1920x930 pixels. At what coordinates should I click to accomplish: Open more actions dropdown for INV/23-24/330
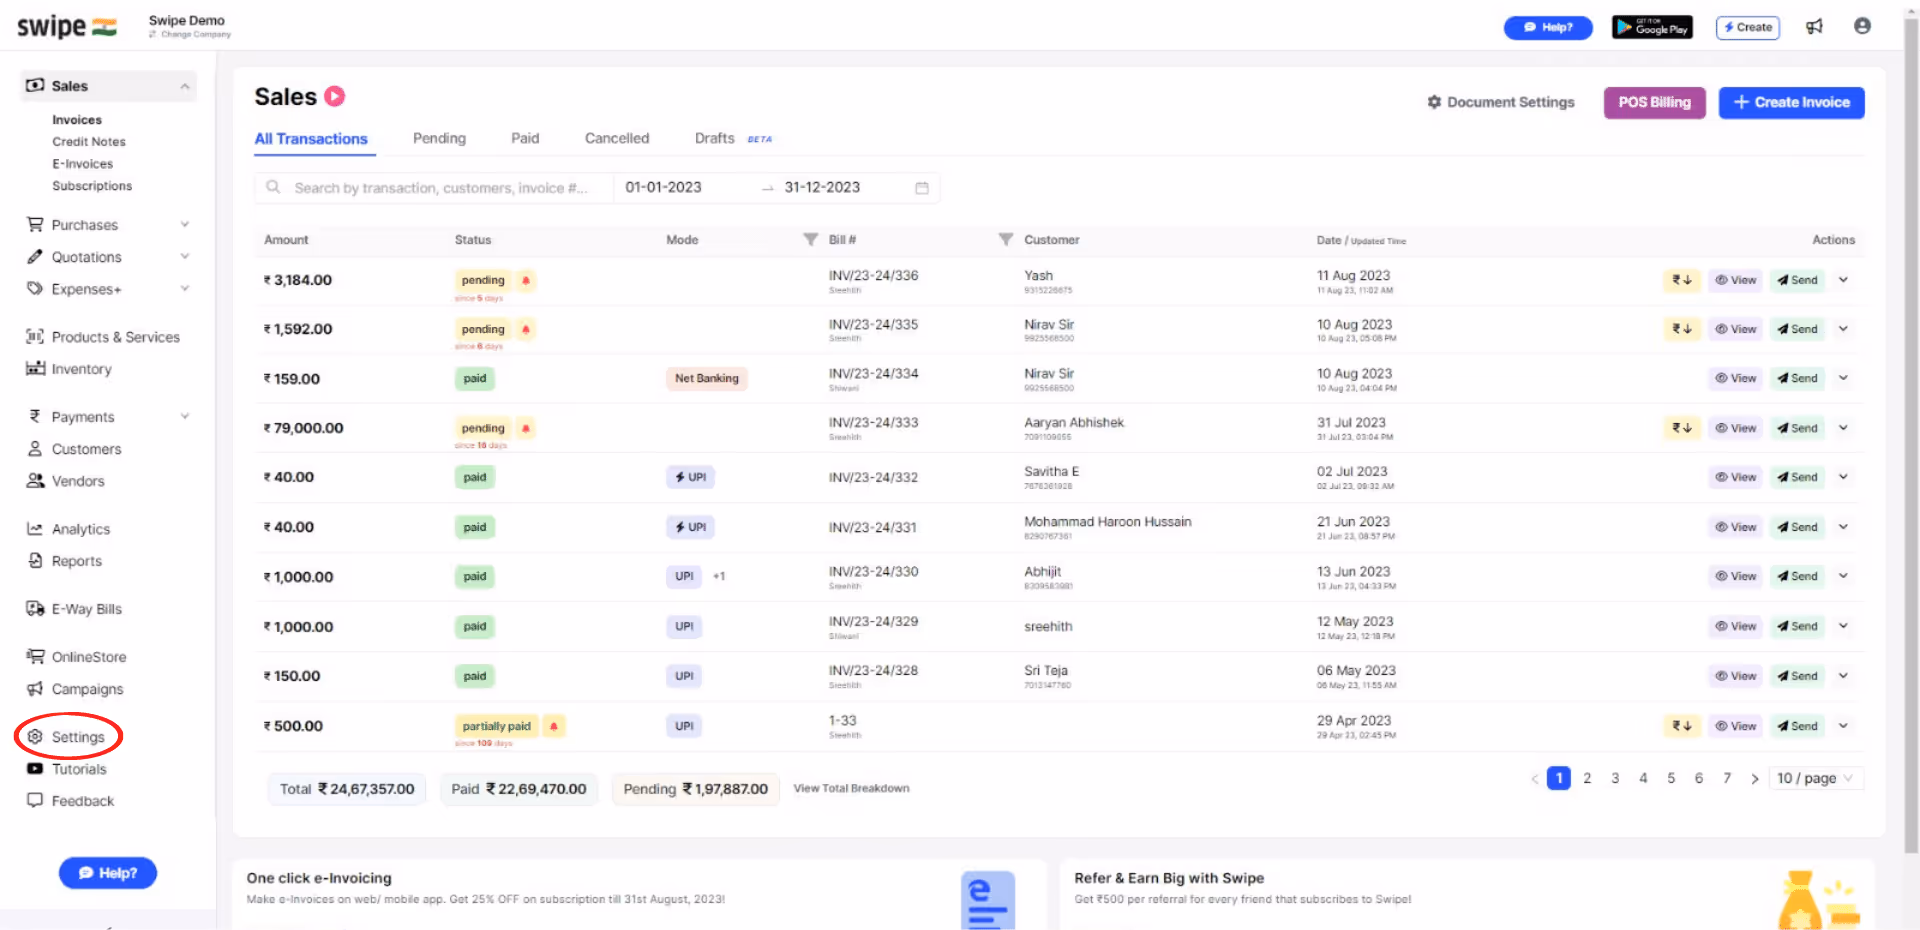click(1843, 576)
